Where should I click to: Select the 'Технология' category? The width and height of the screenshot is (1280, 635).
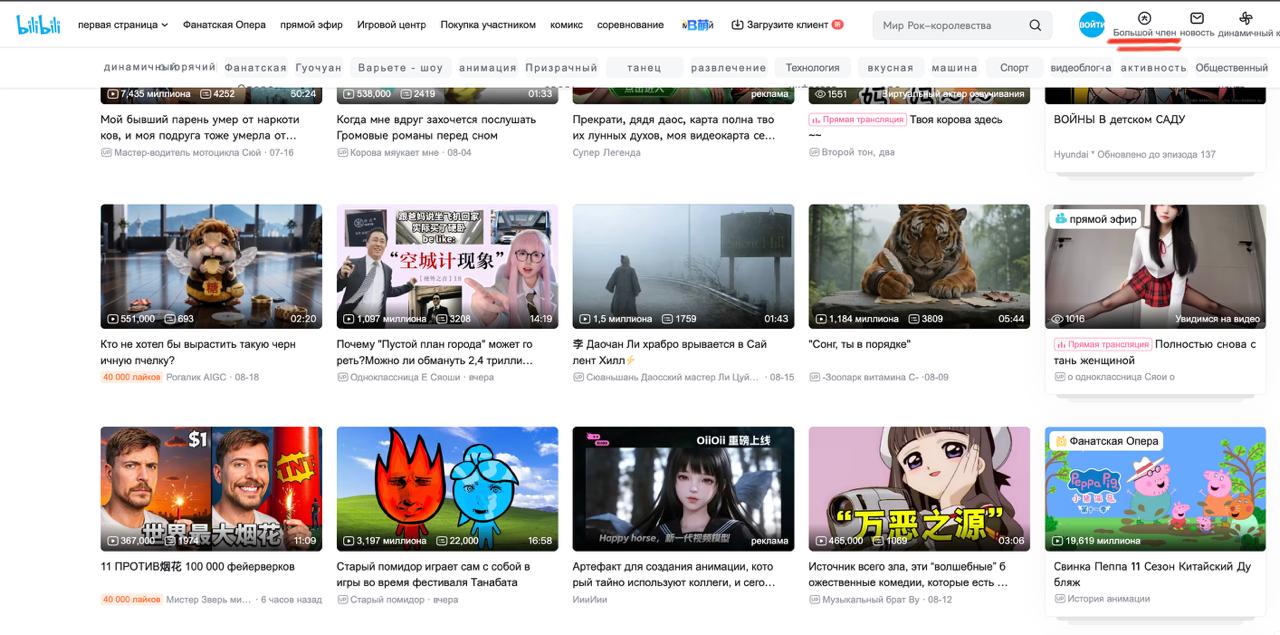tap(812, 68)
